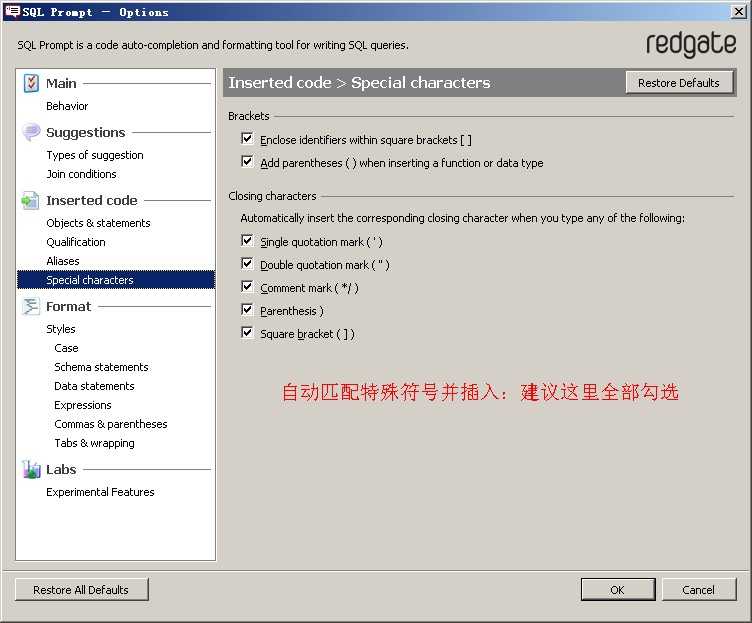Image resolution: width=752 pixels, height=623 pixels.
Task: Open Commas & parentheses page
Action: coord(111,424)
